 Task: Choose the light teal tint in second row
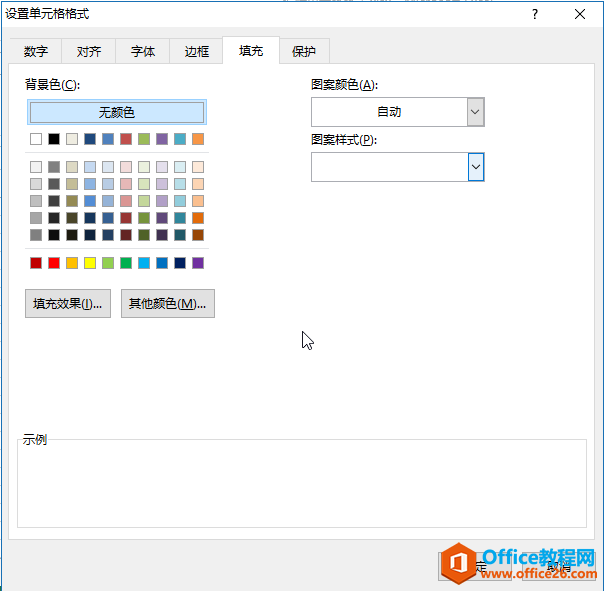click(x=180, y=184)
